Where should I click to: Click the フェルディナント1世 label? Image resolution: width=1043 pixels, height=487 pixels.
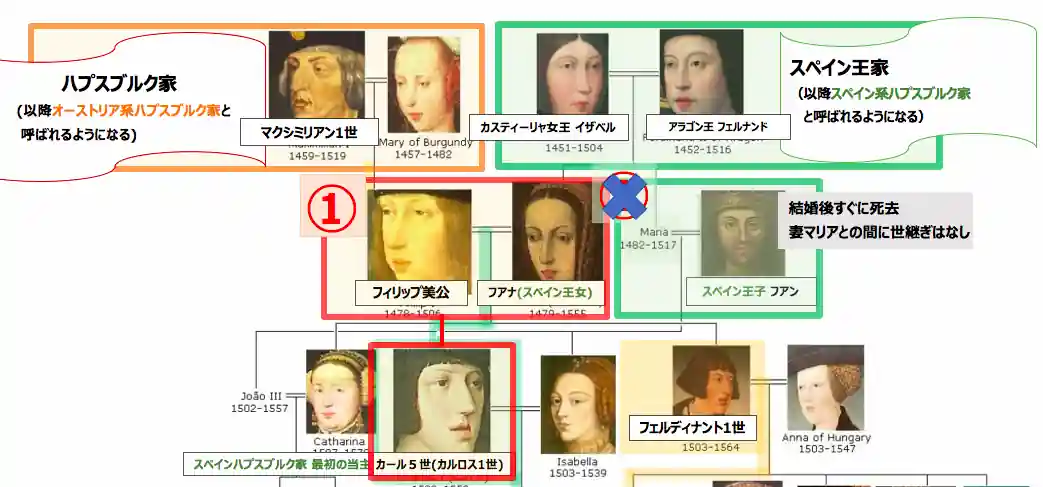[x=692, y=428]
